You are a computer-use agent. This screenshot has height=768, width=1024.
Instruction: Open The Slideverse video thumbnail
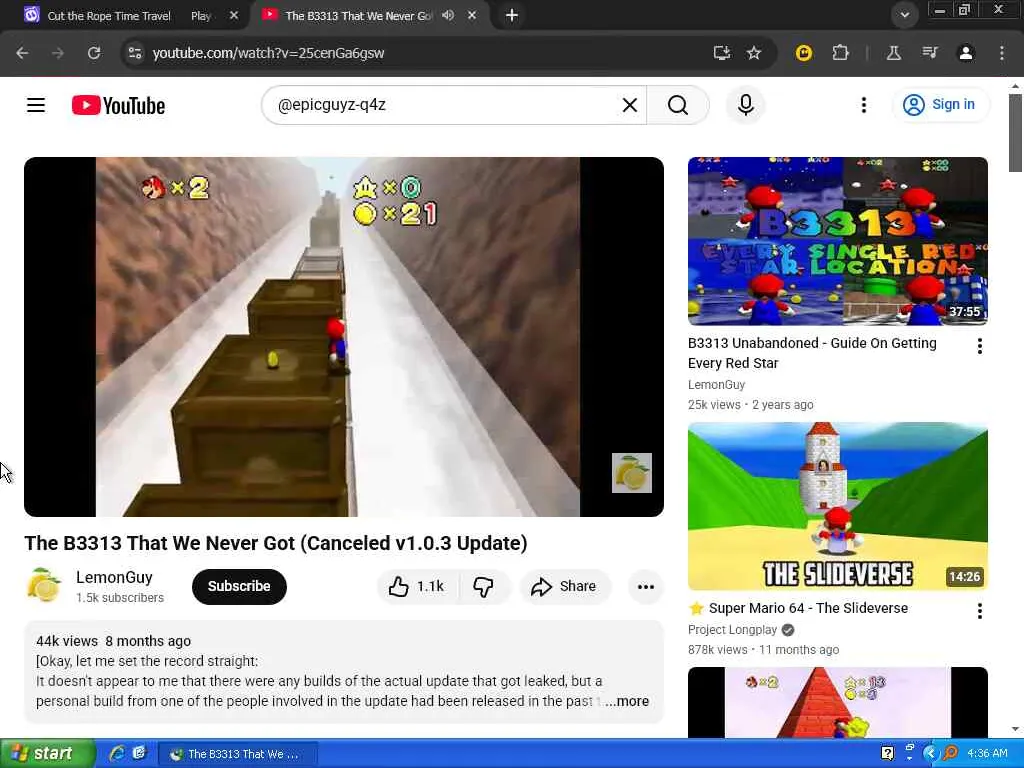tap(837, 506)
